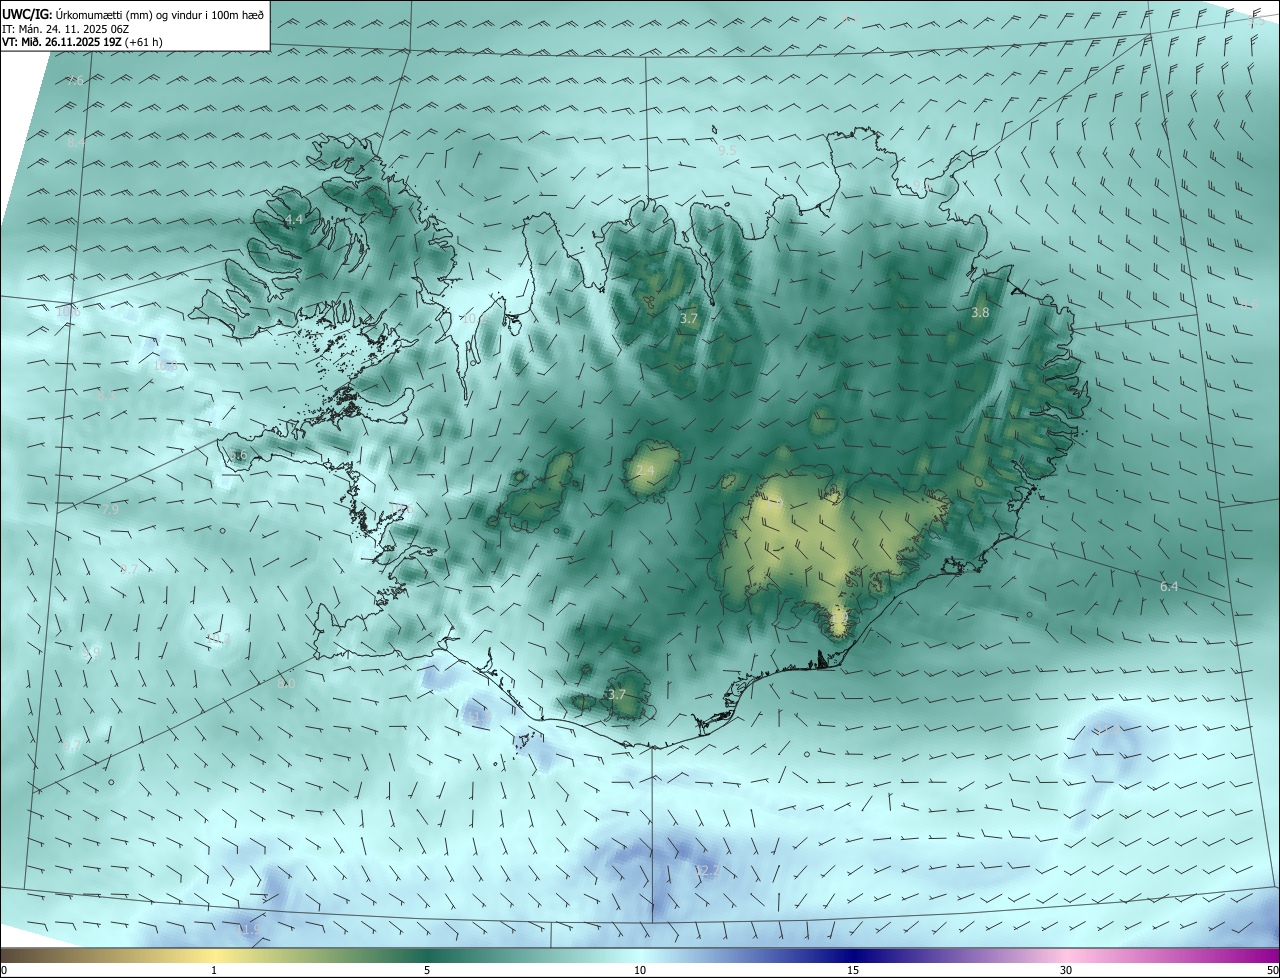Click the color scale tick label 1
This screenshot has width=1280, height=978.
(x=214, y=970)
